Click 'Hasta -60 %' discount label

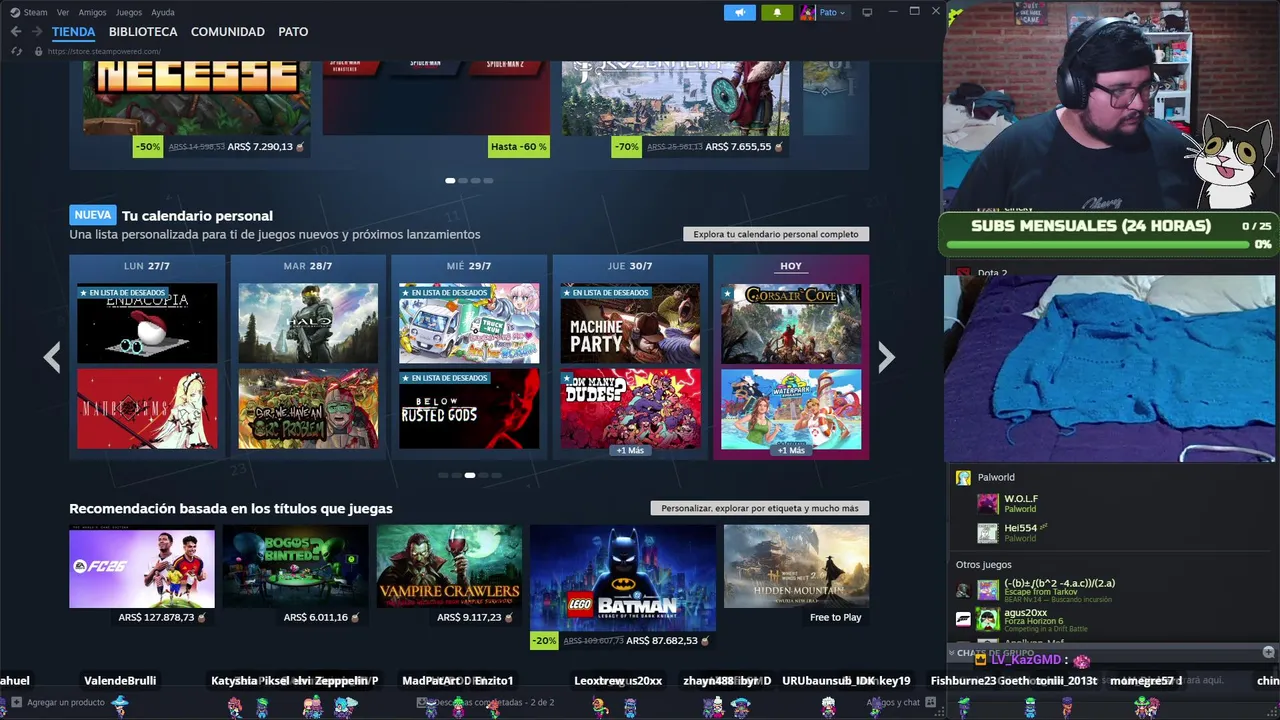(x=519, y=146)
